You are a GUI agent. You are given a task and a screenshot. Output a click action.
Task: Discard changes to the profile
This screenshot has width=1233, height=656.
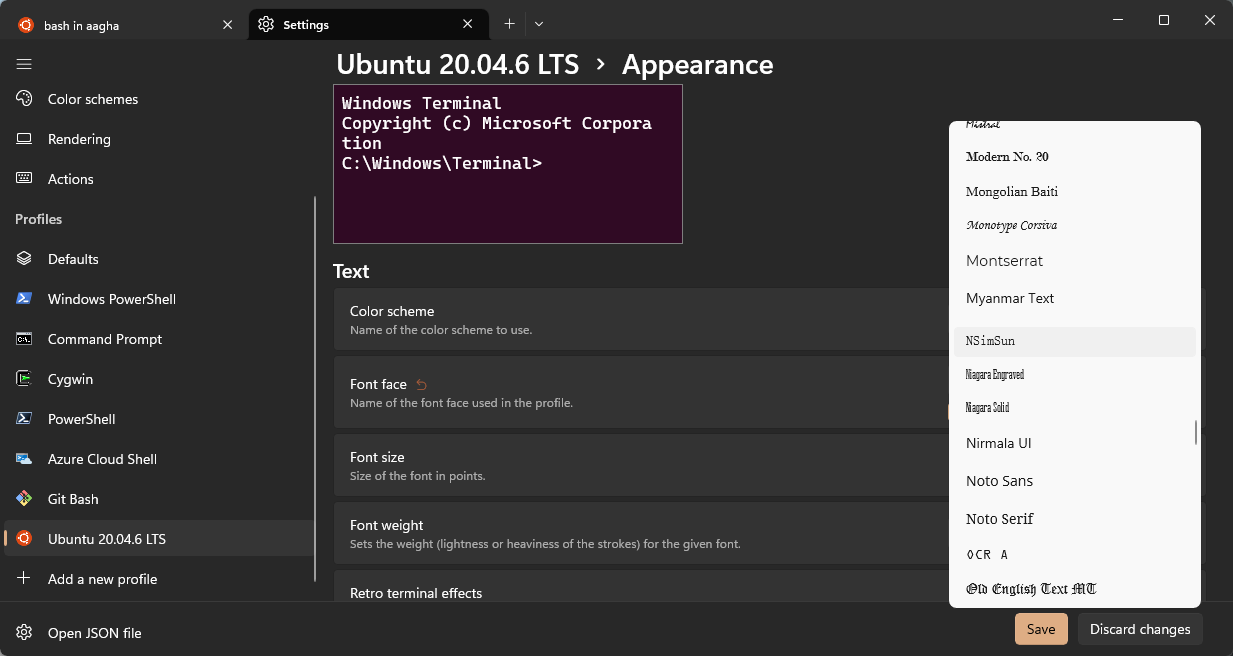click(1140, 629)
